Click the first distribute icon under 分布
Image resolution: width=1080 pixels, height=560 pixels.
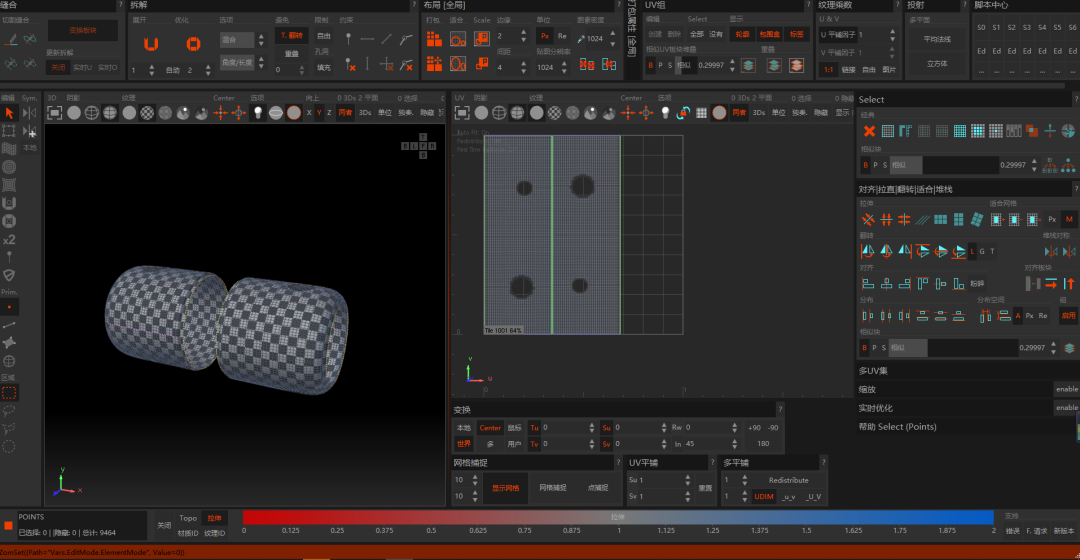tap(868, 315)
